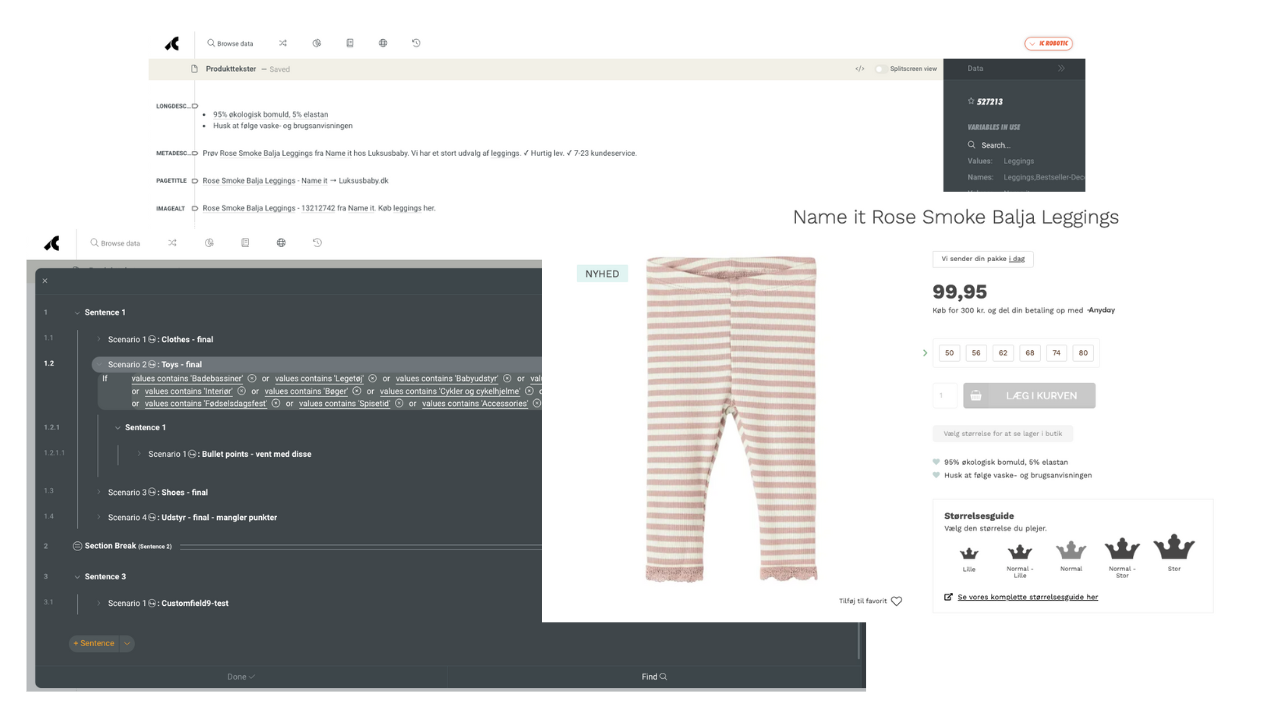Image resolution: width=1280 pixels, height=720 pixels.
Task: Click the PAGETITLE field label
Action: click(x=172, y=181)
